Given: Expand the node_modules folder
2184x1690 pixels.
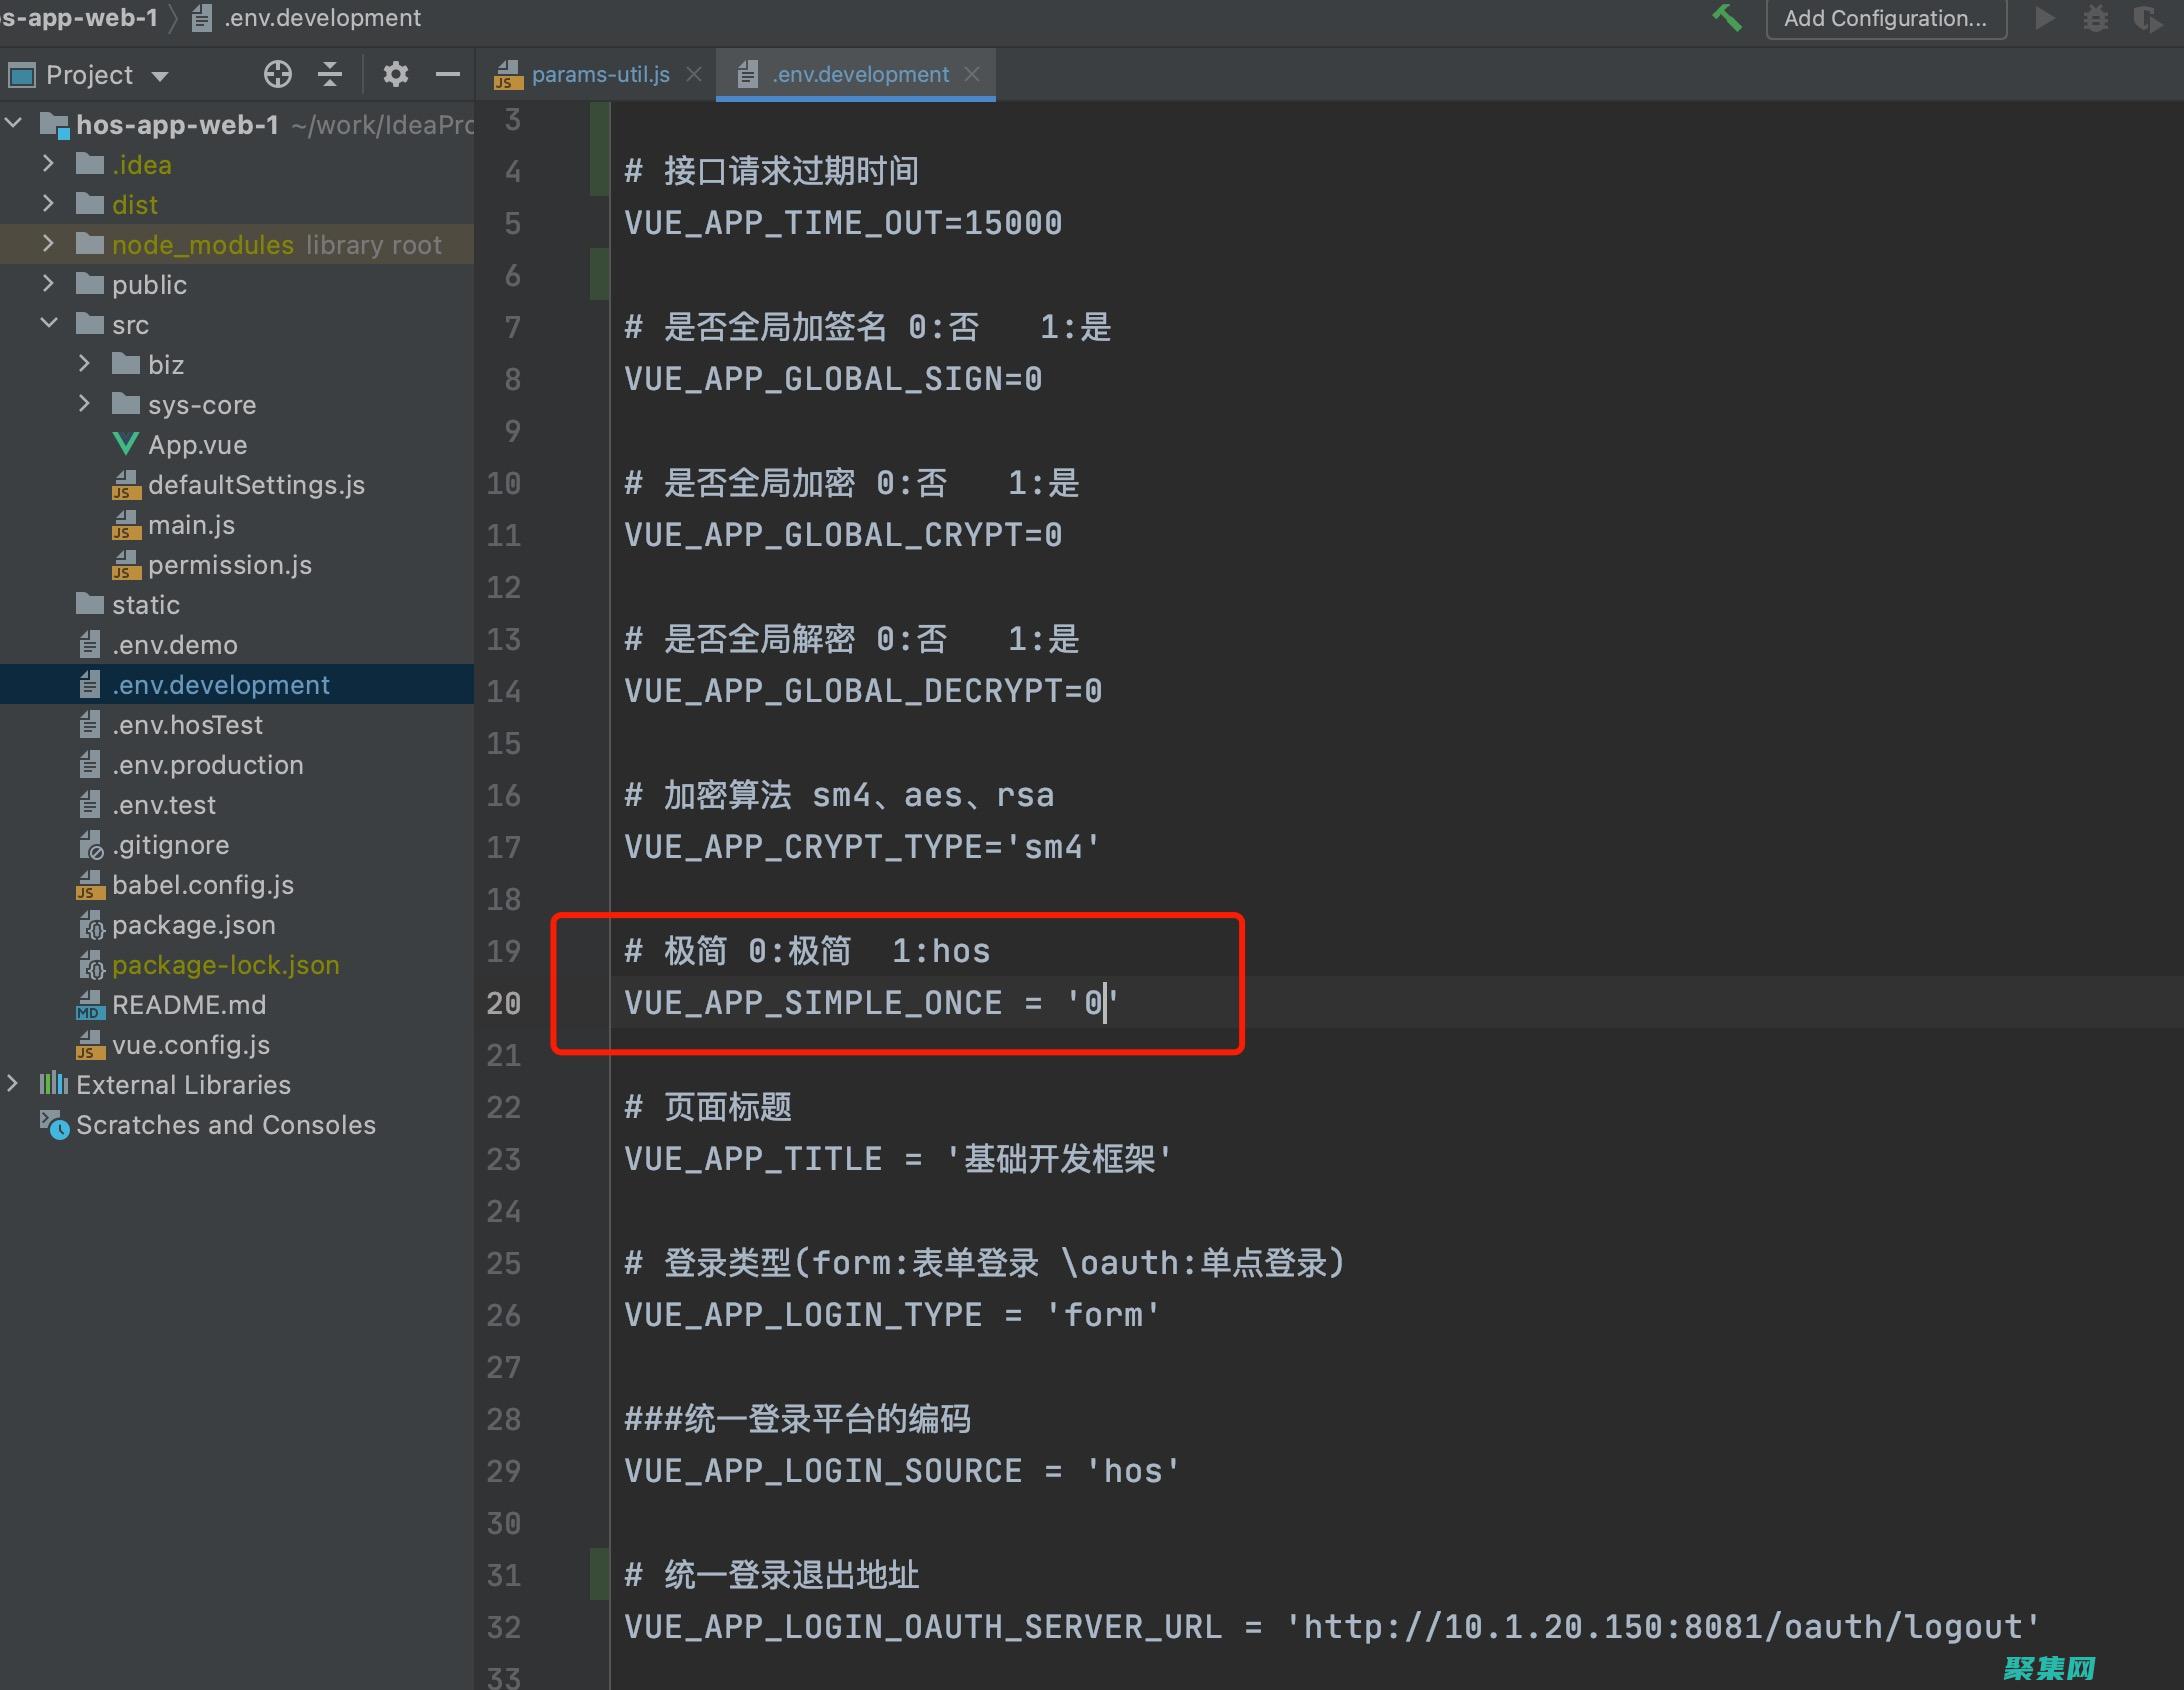Looking at the screenshot, I should coord(48,244).
